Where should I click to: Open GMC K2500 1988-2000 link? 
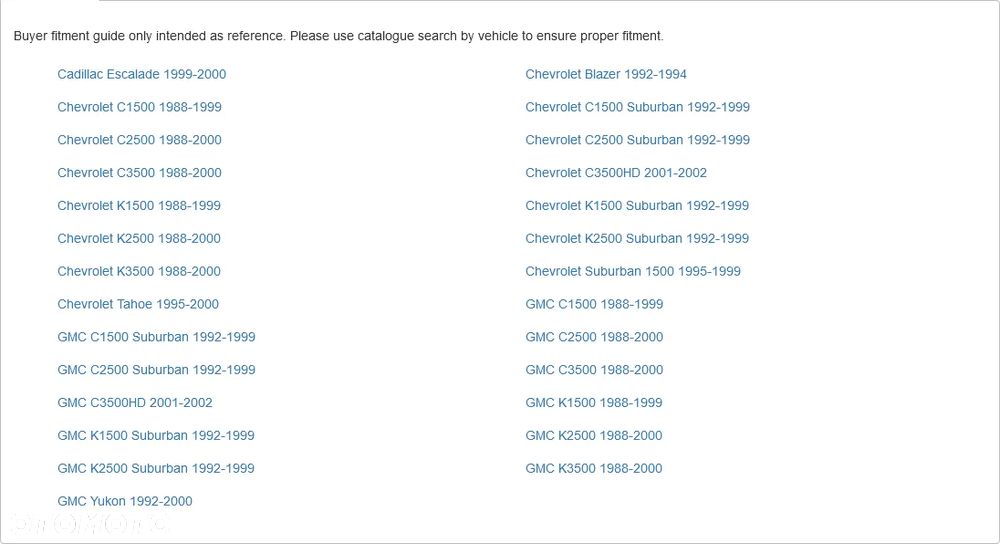tap(594, 436)
